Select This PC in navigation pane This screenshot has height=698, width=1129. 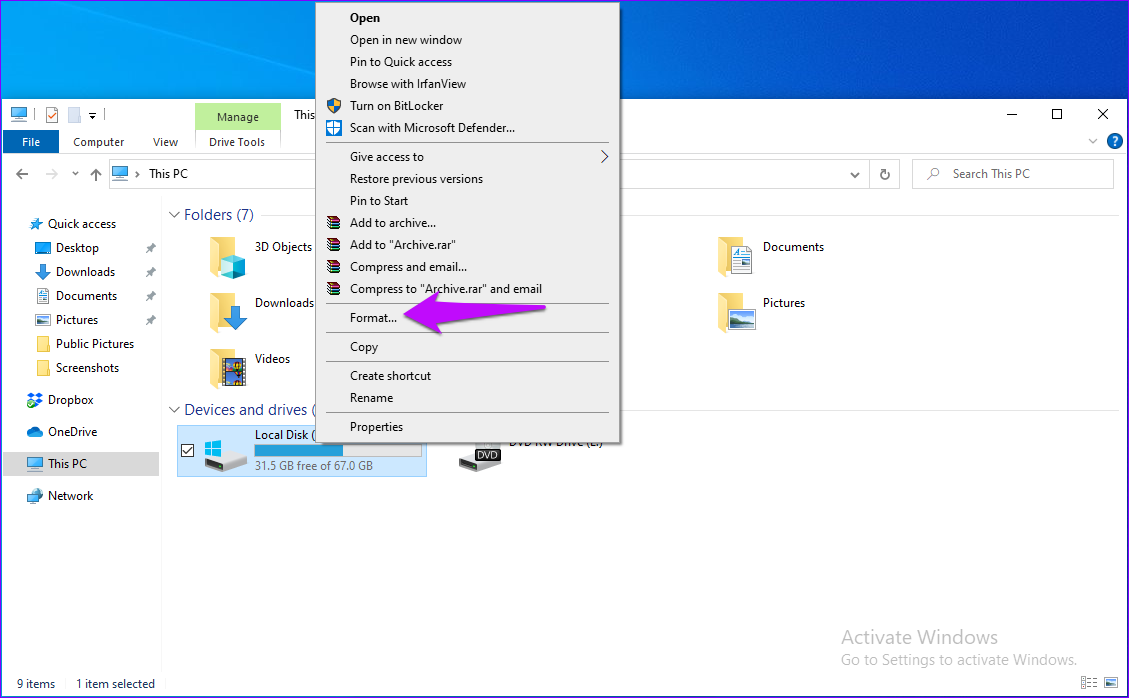[81, 464]
